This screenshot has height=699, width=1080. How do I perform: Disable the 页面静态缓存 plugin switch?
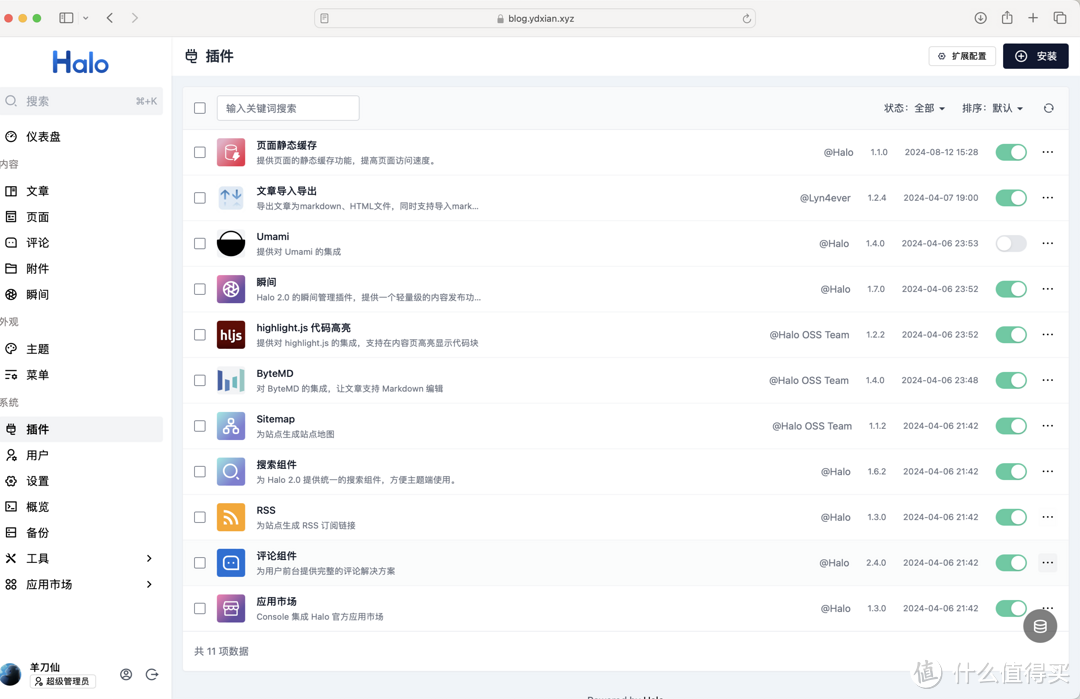click(1010, 151)
